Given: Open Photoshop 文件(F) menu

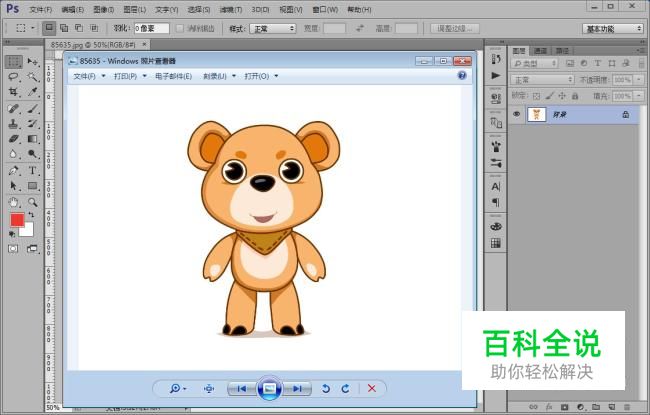Looking at the screenshot, I should [41, 9].
